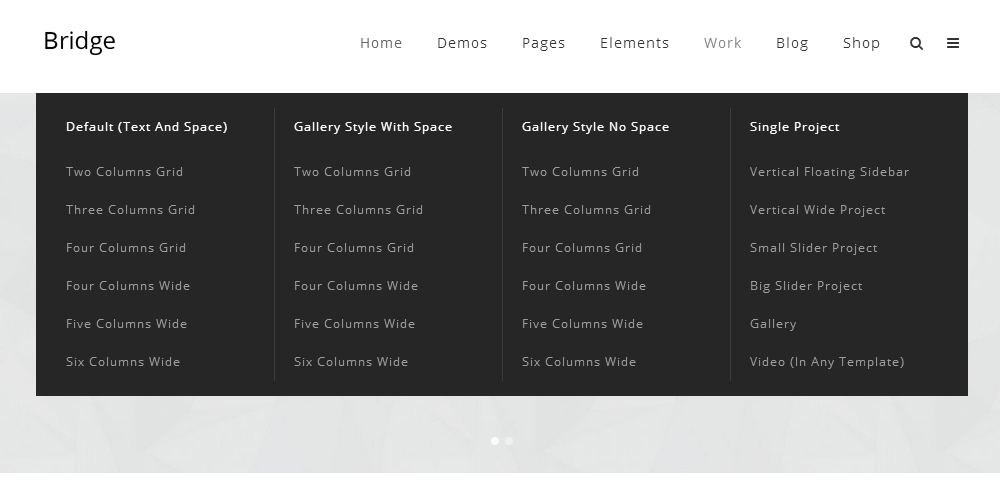Open the search magnifier icon

[916, 43]
